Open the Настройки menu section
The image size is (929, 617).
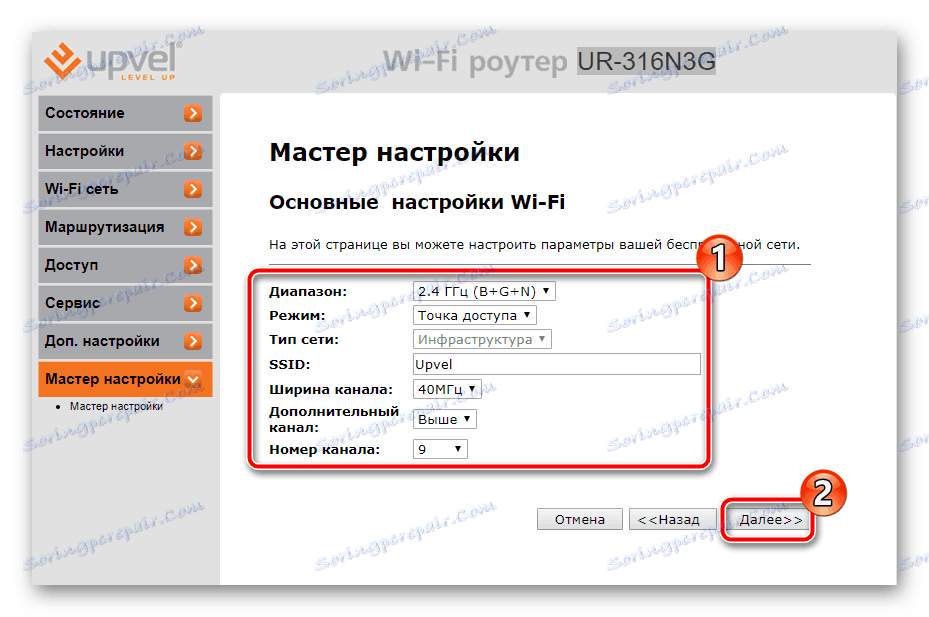tap(125, 151)
